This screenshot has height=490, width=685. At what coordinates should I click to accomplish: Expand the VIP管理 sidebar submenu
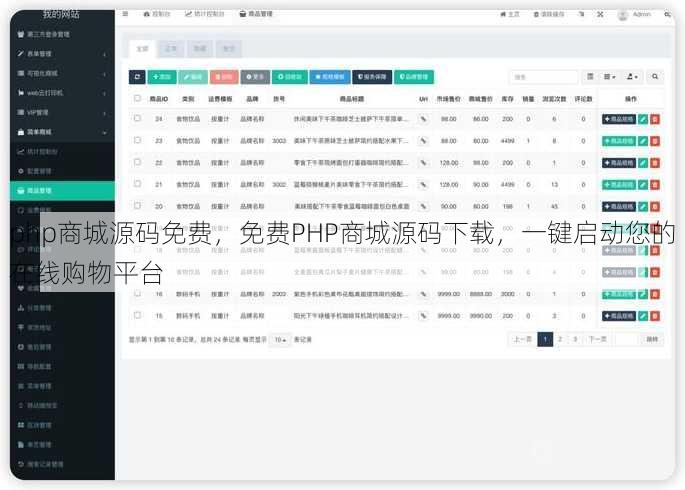[62, 113]
